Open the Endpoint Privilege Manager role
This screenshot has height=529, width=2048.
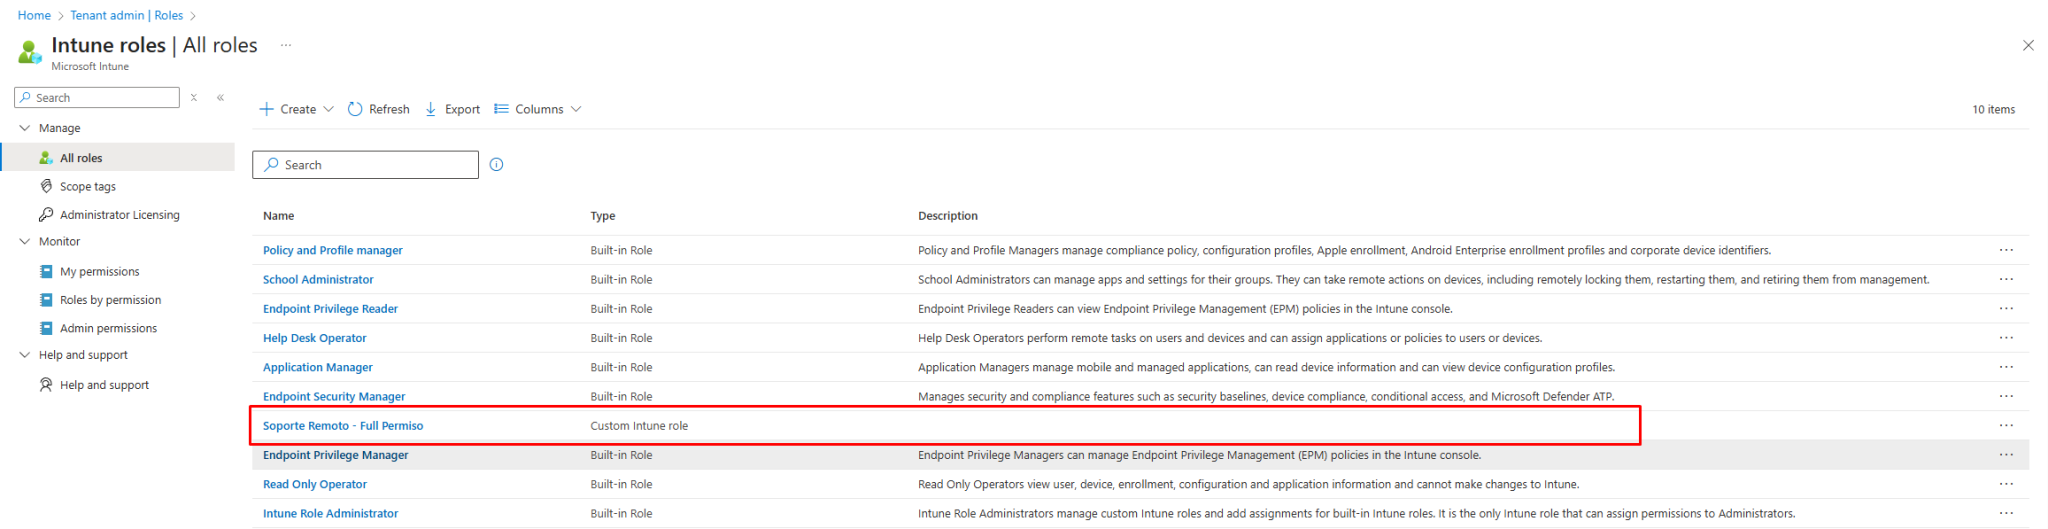(336, 455)
